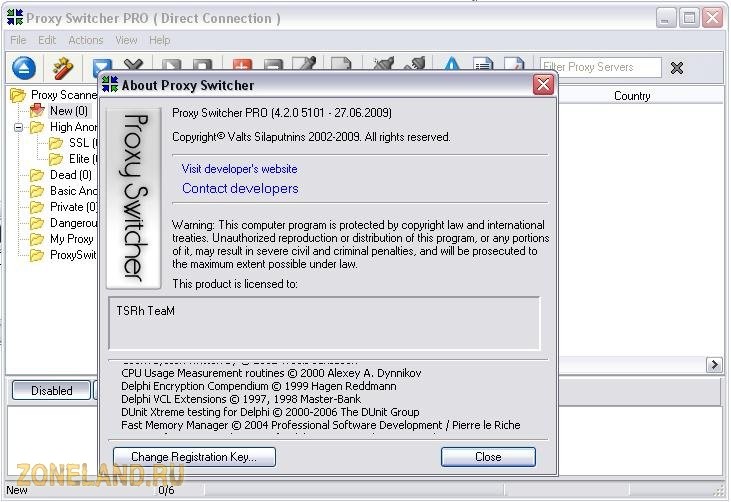Click the CPU Usage Measurement routines credit
This screenshot has height=502, width=731.
point(271,373)
